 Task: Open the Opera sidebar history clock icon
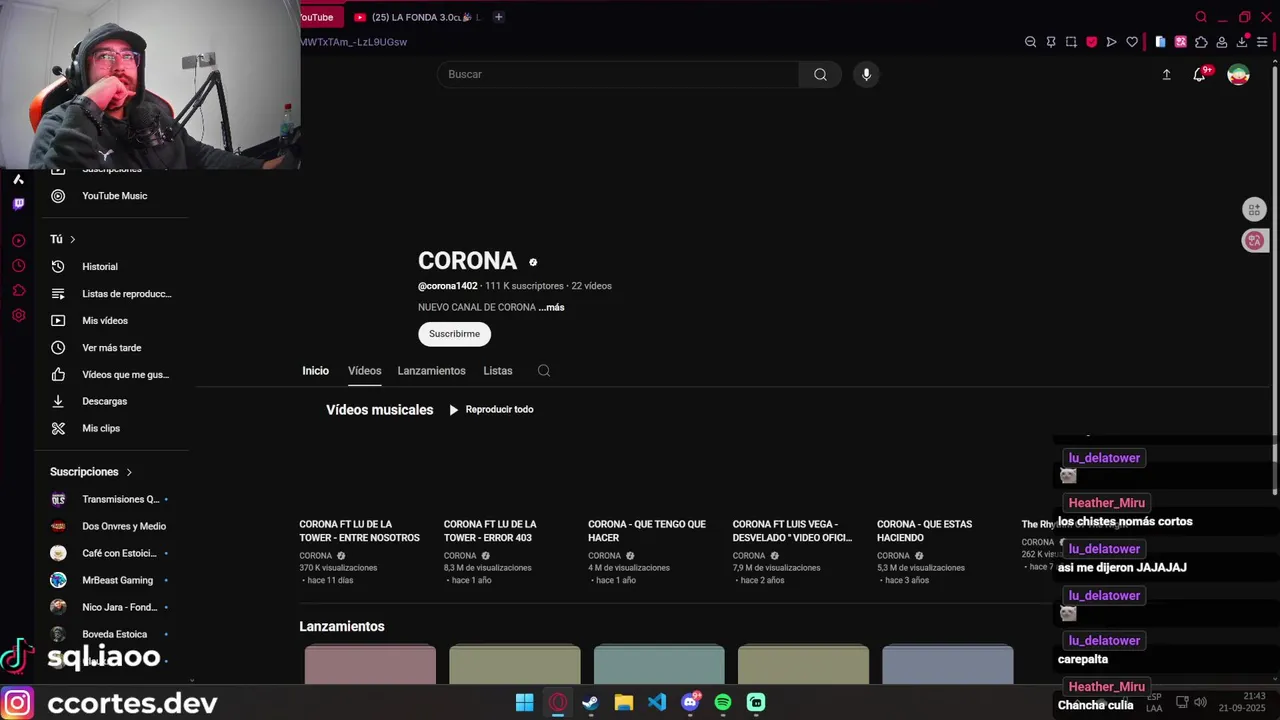(18, 266)
